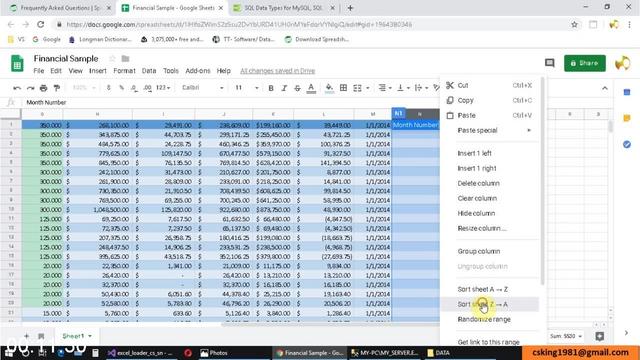Star the Financial Sample document

[112, 59]
